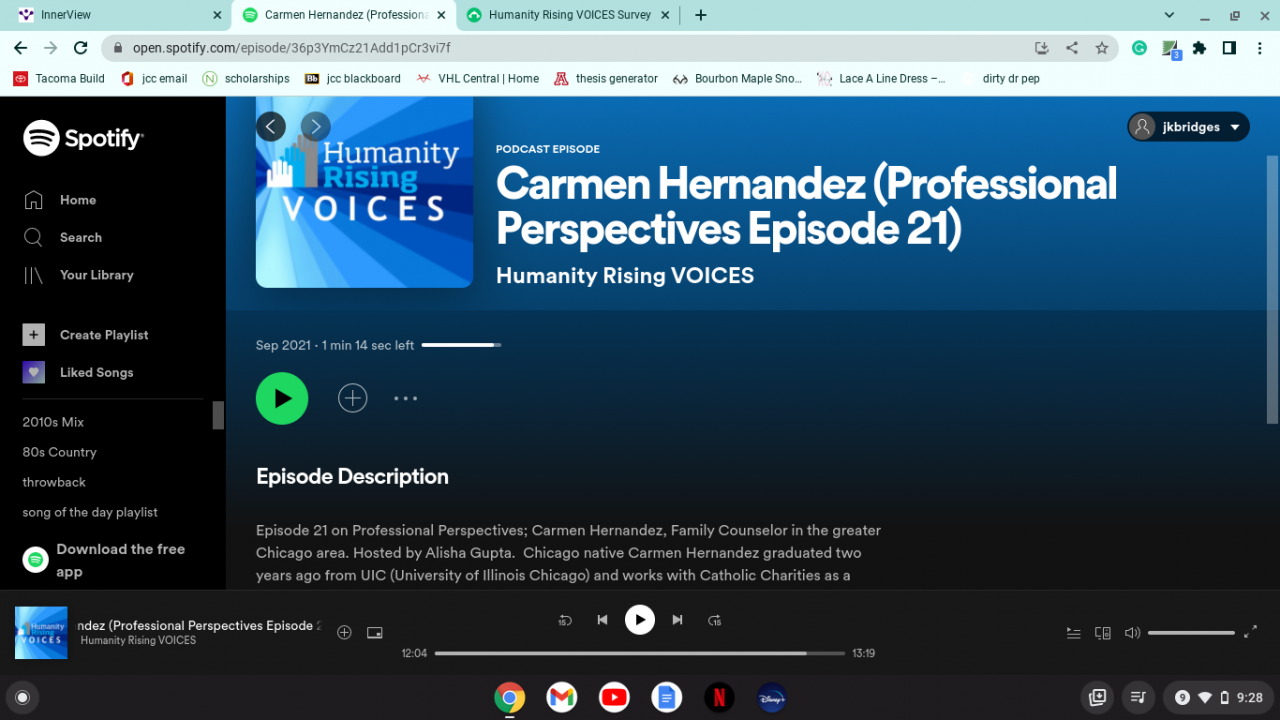Open the Chrome three-dot menu
The height and width of the screenshot is (720, 1280).
pos(1260,48)
